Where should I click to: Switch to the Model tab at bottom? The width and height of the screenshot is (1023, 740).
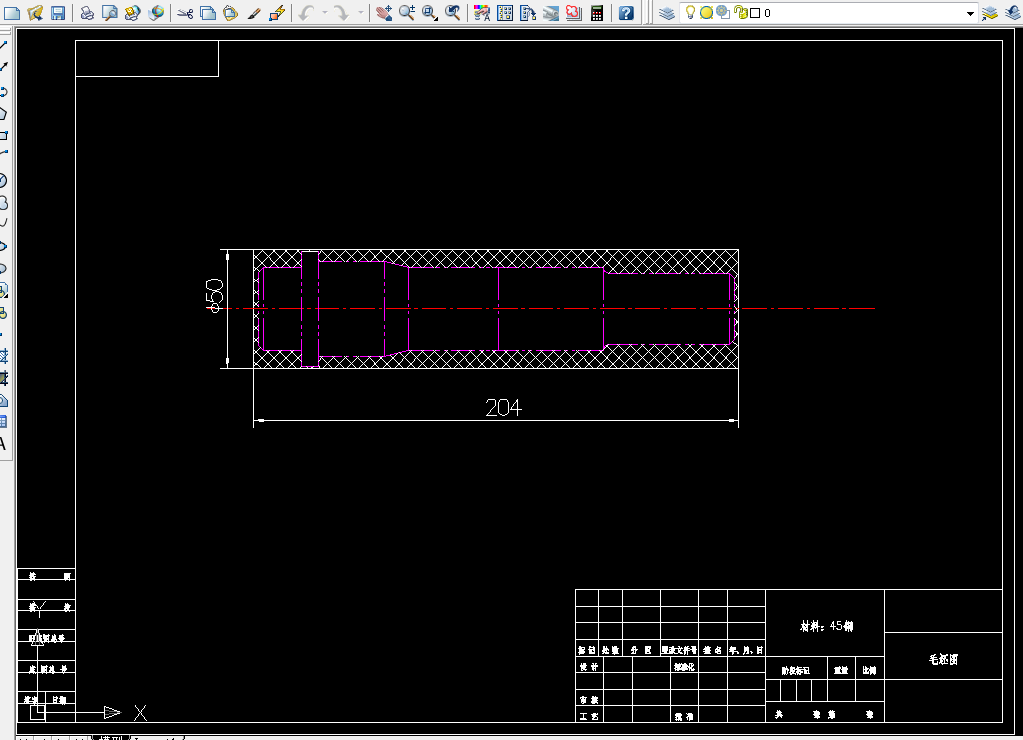coord(111,737)
